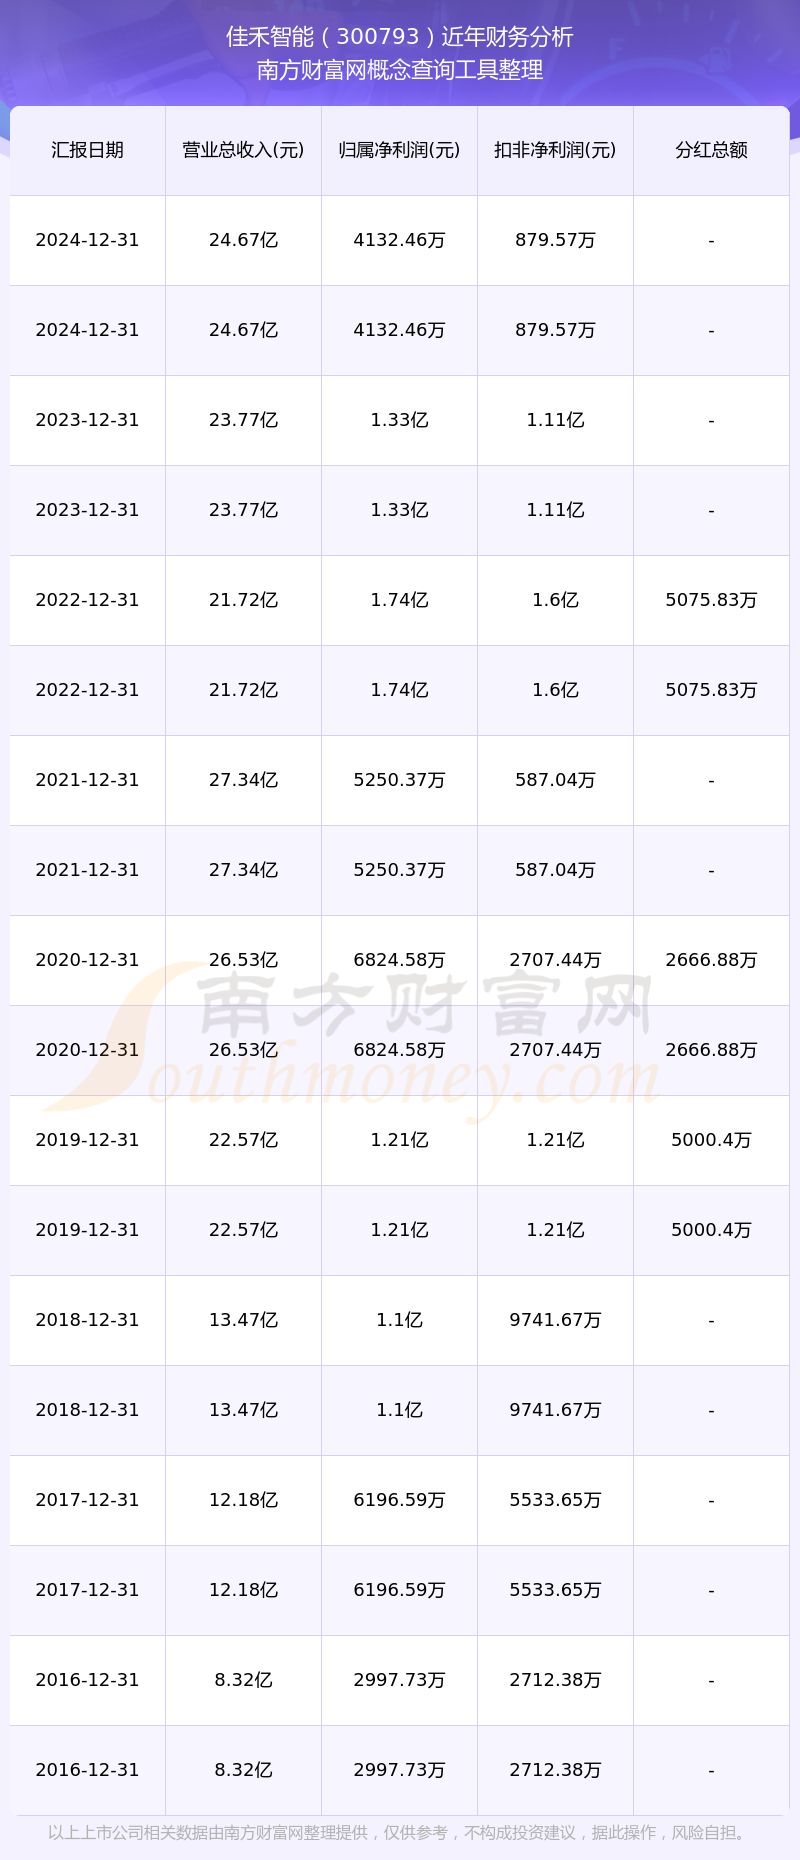Select the 南方财富网概念查询工具整理 subtitle

tap(400, 70)
